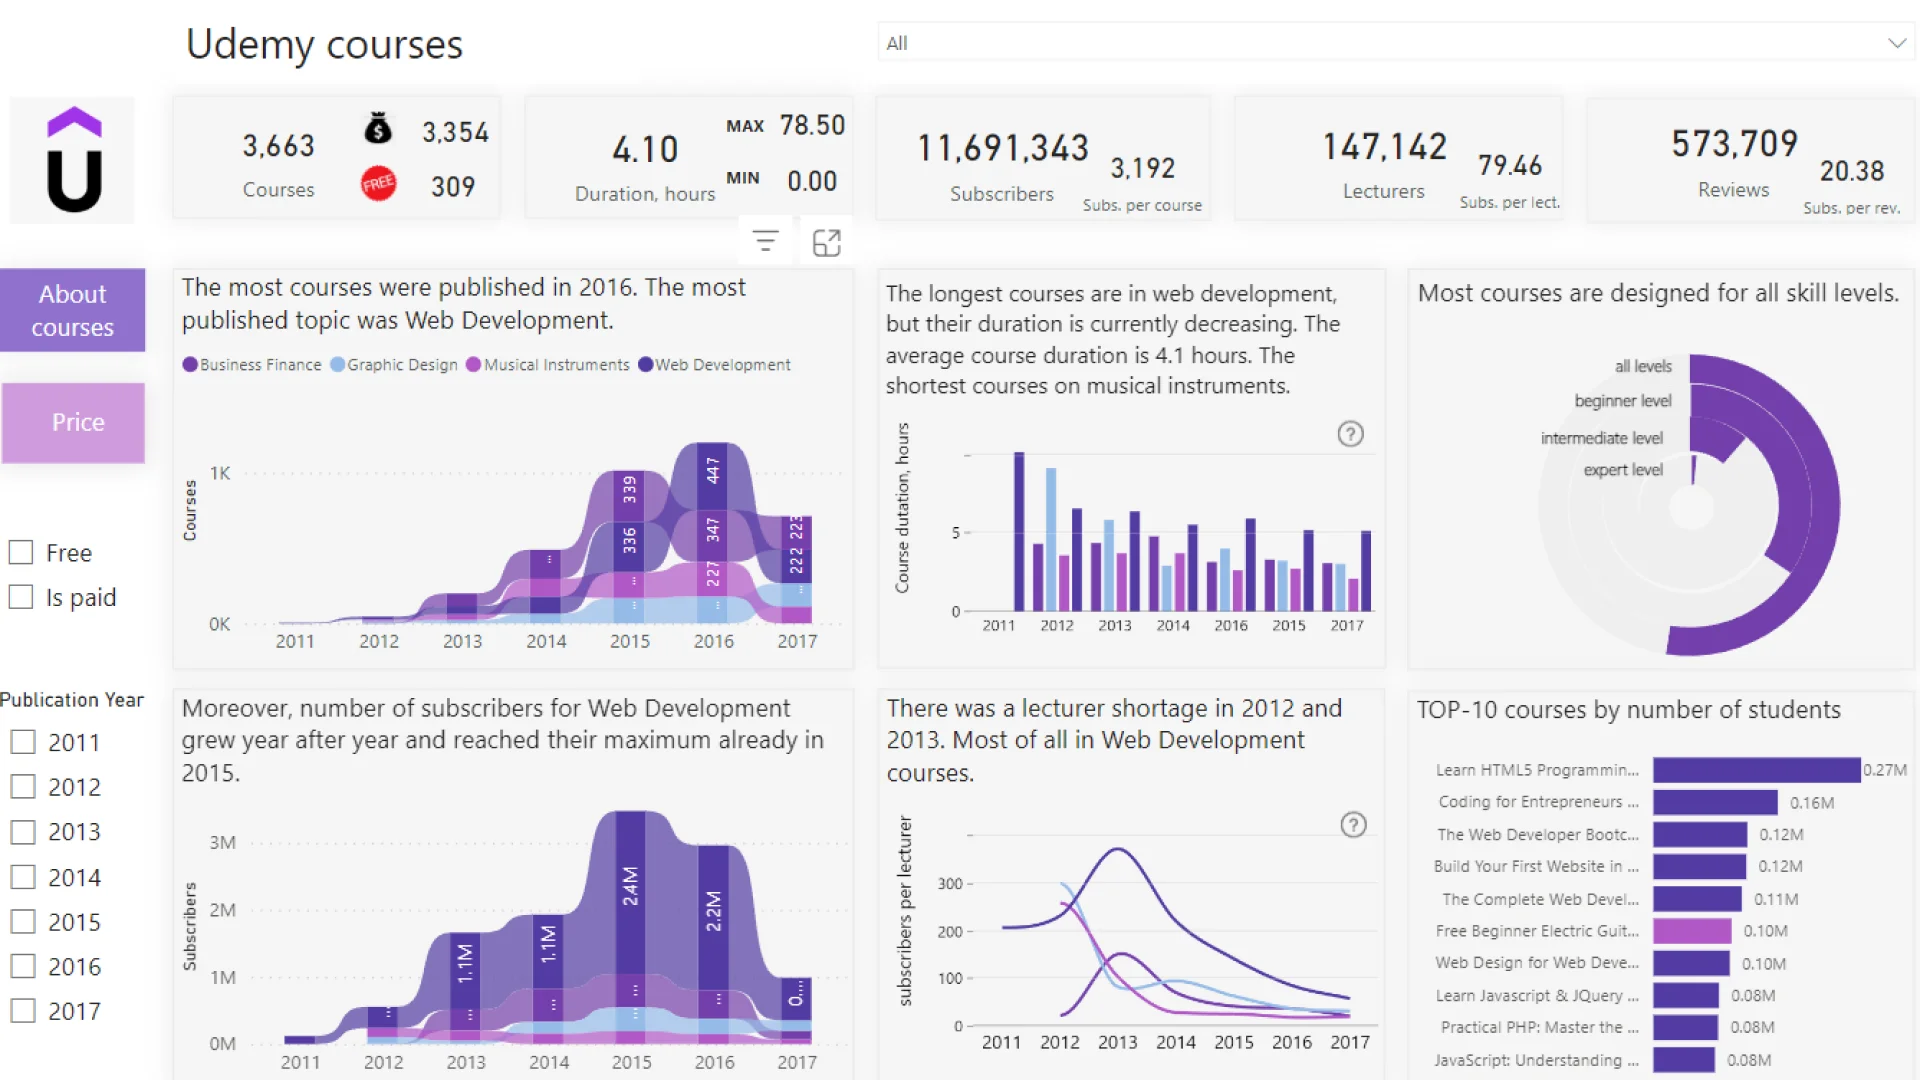The image size is (1920, 1080).
Task: Tick the 2012 publication year checkbox
Action: 23,787
